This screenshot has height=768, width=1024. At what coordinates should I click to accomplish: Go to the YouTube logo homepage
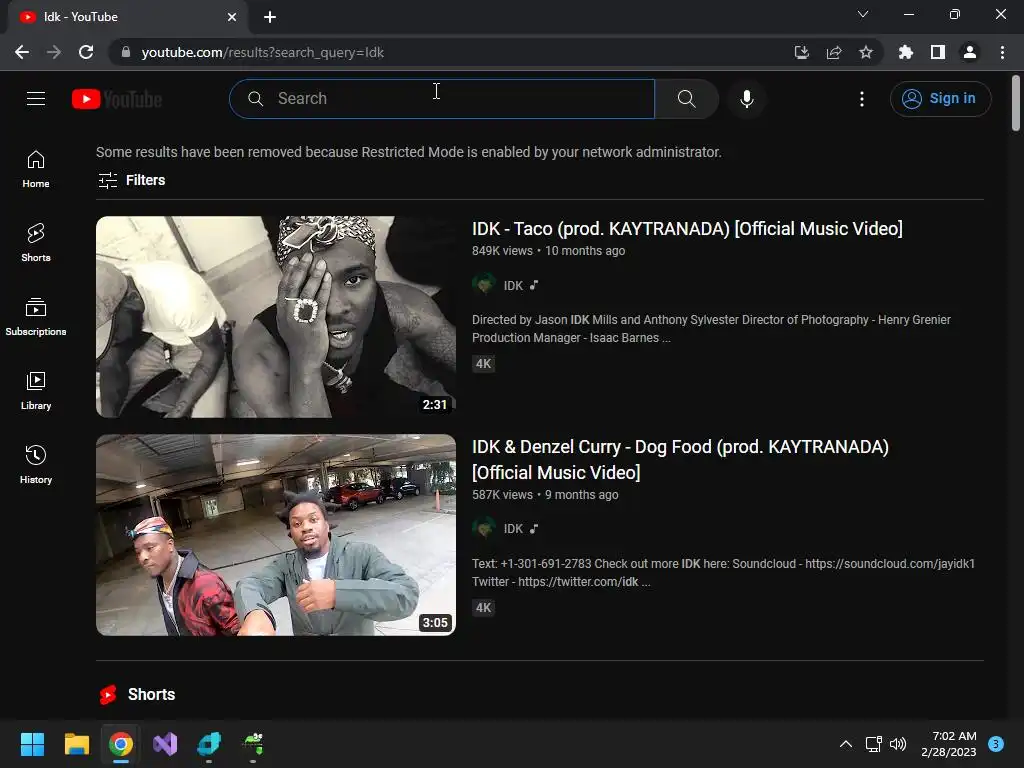[117, 99]
